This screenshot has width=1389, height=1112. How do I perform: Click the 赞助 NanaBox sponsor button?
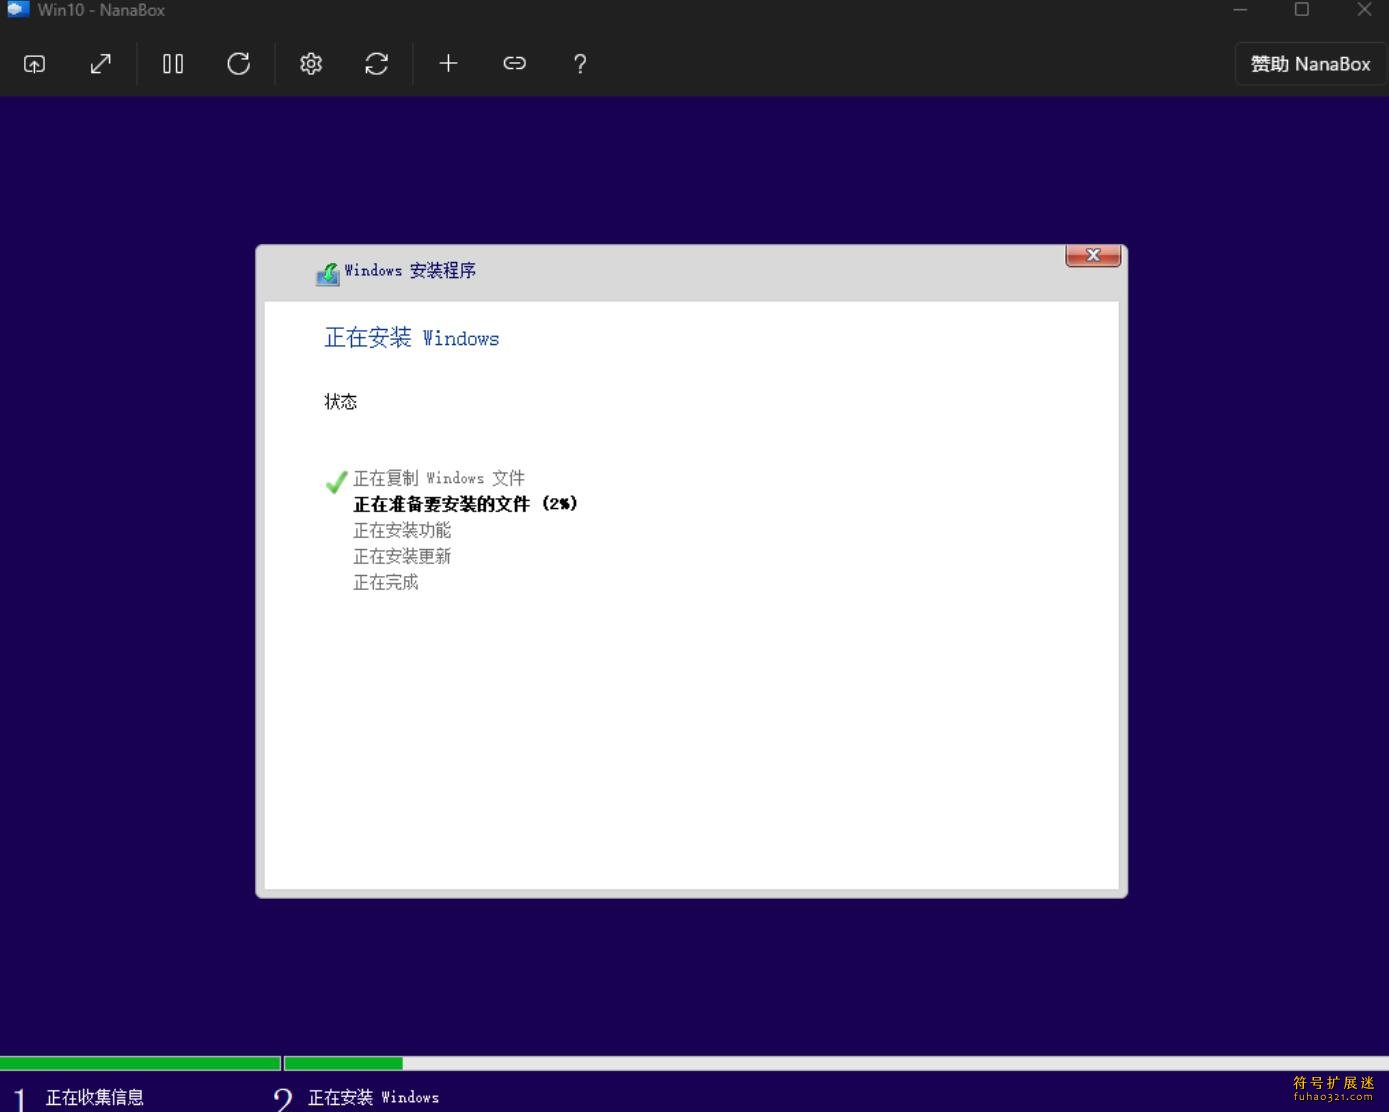tap(1310, 63)
